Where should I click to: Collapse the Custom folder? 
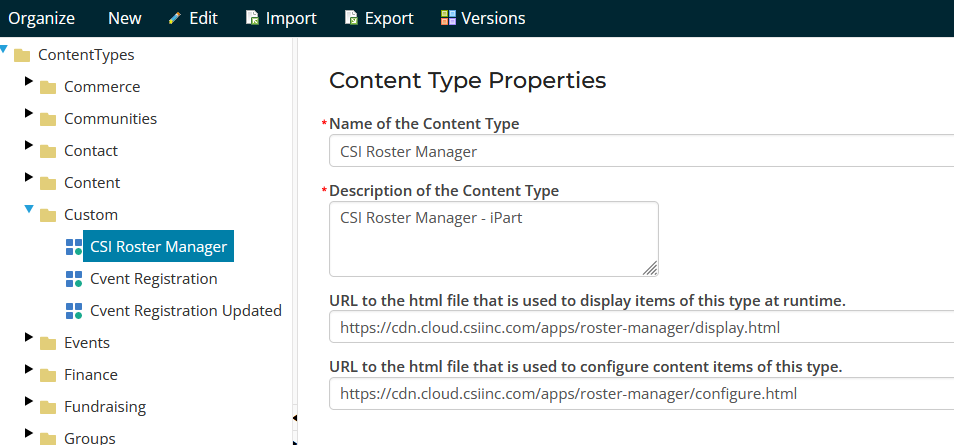click(x=29, y=210)
